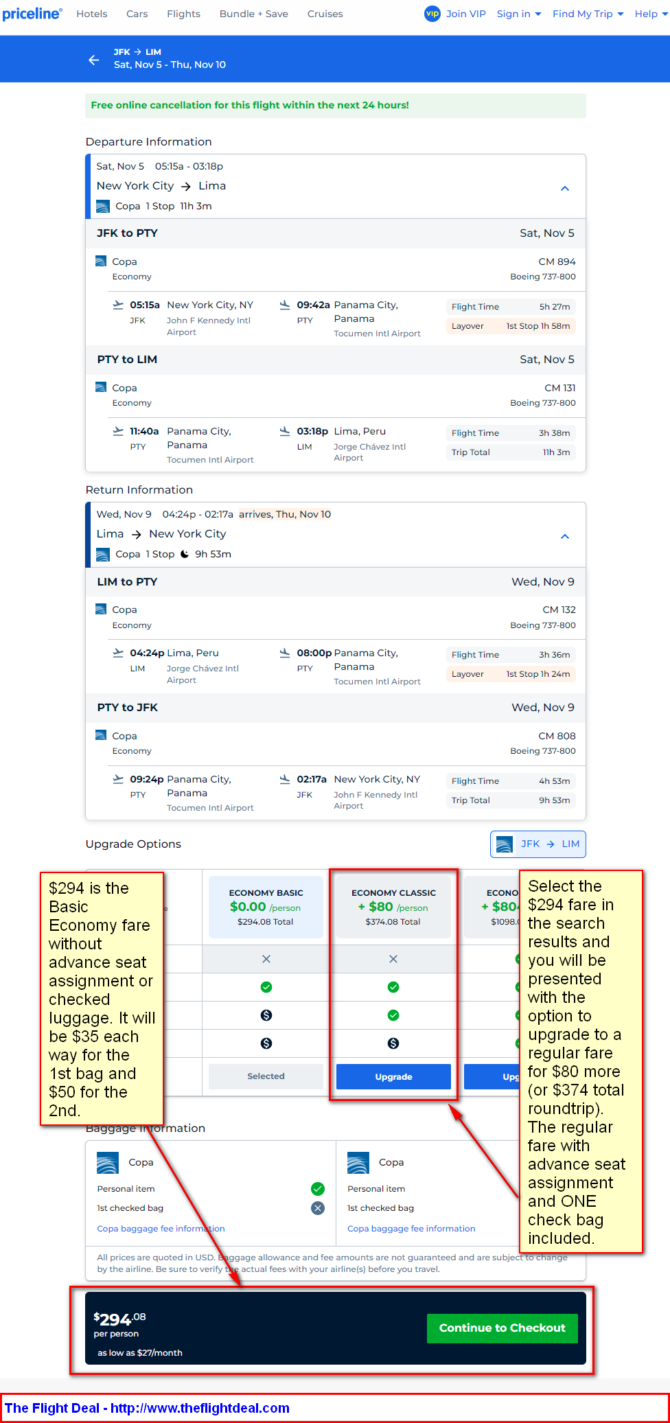This screenshot has height=1423, width=670.
Task: Click flight number CM 132
Action: click(559, 610)
